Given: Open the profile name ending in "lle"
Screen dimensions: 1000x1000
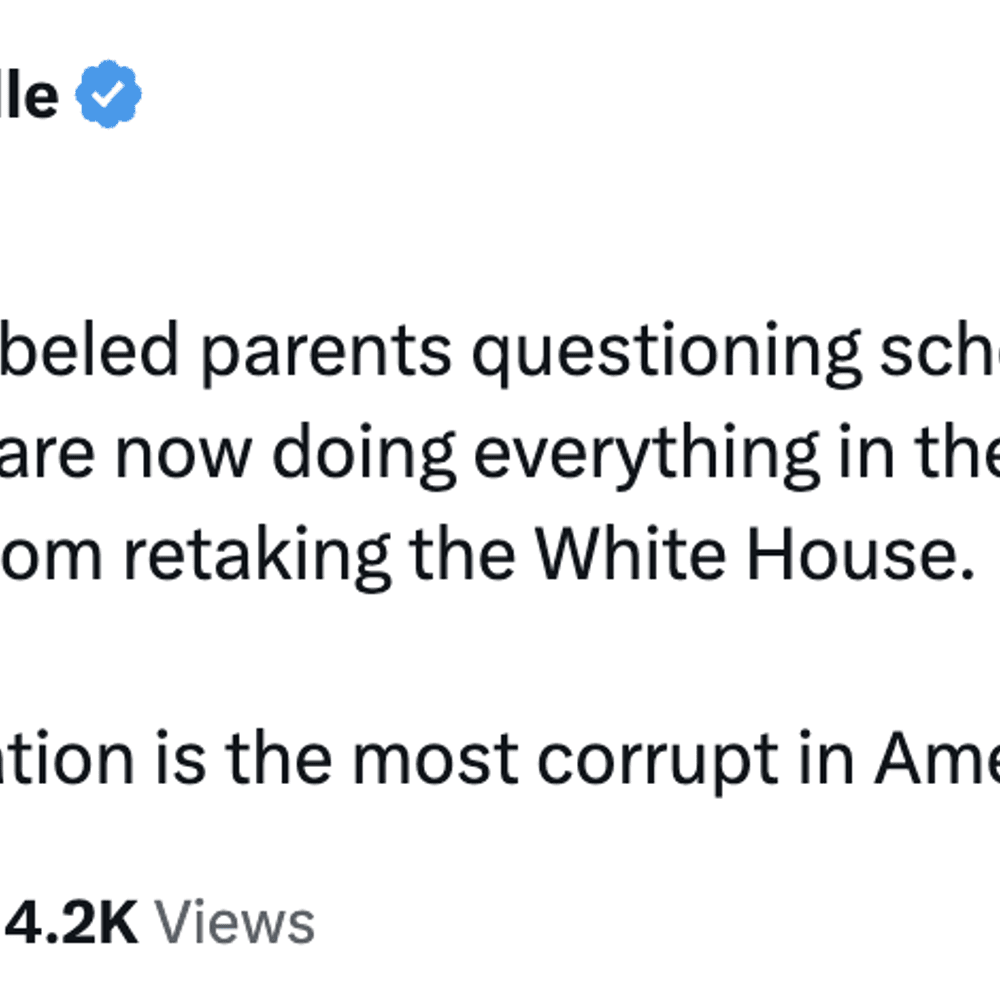Looking at the screenshot, I should [x=29, y=96].
